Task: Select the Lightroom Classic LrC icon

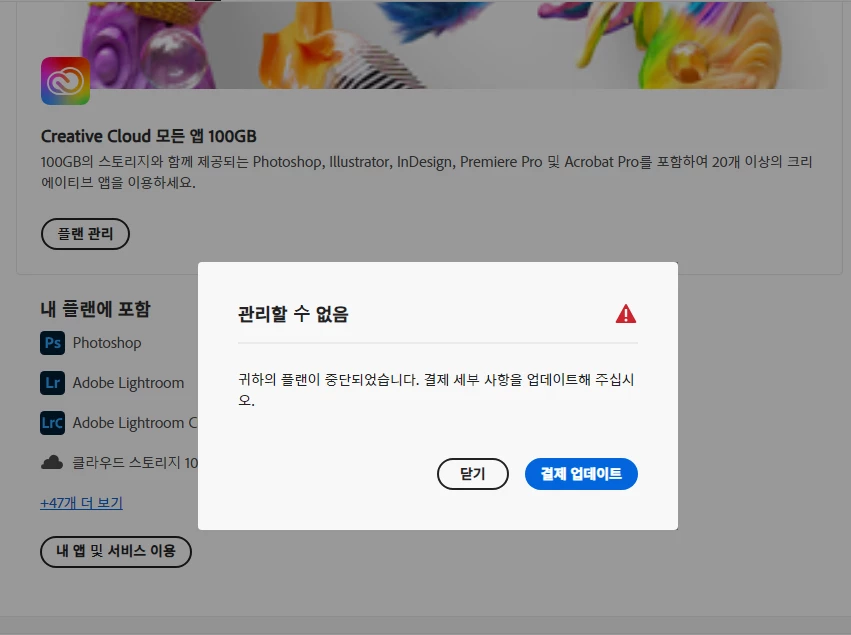Action: click(x=52, y=423)
